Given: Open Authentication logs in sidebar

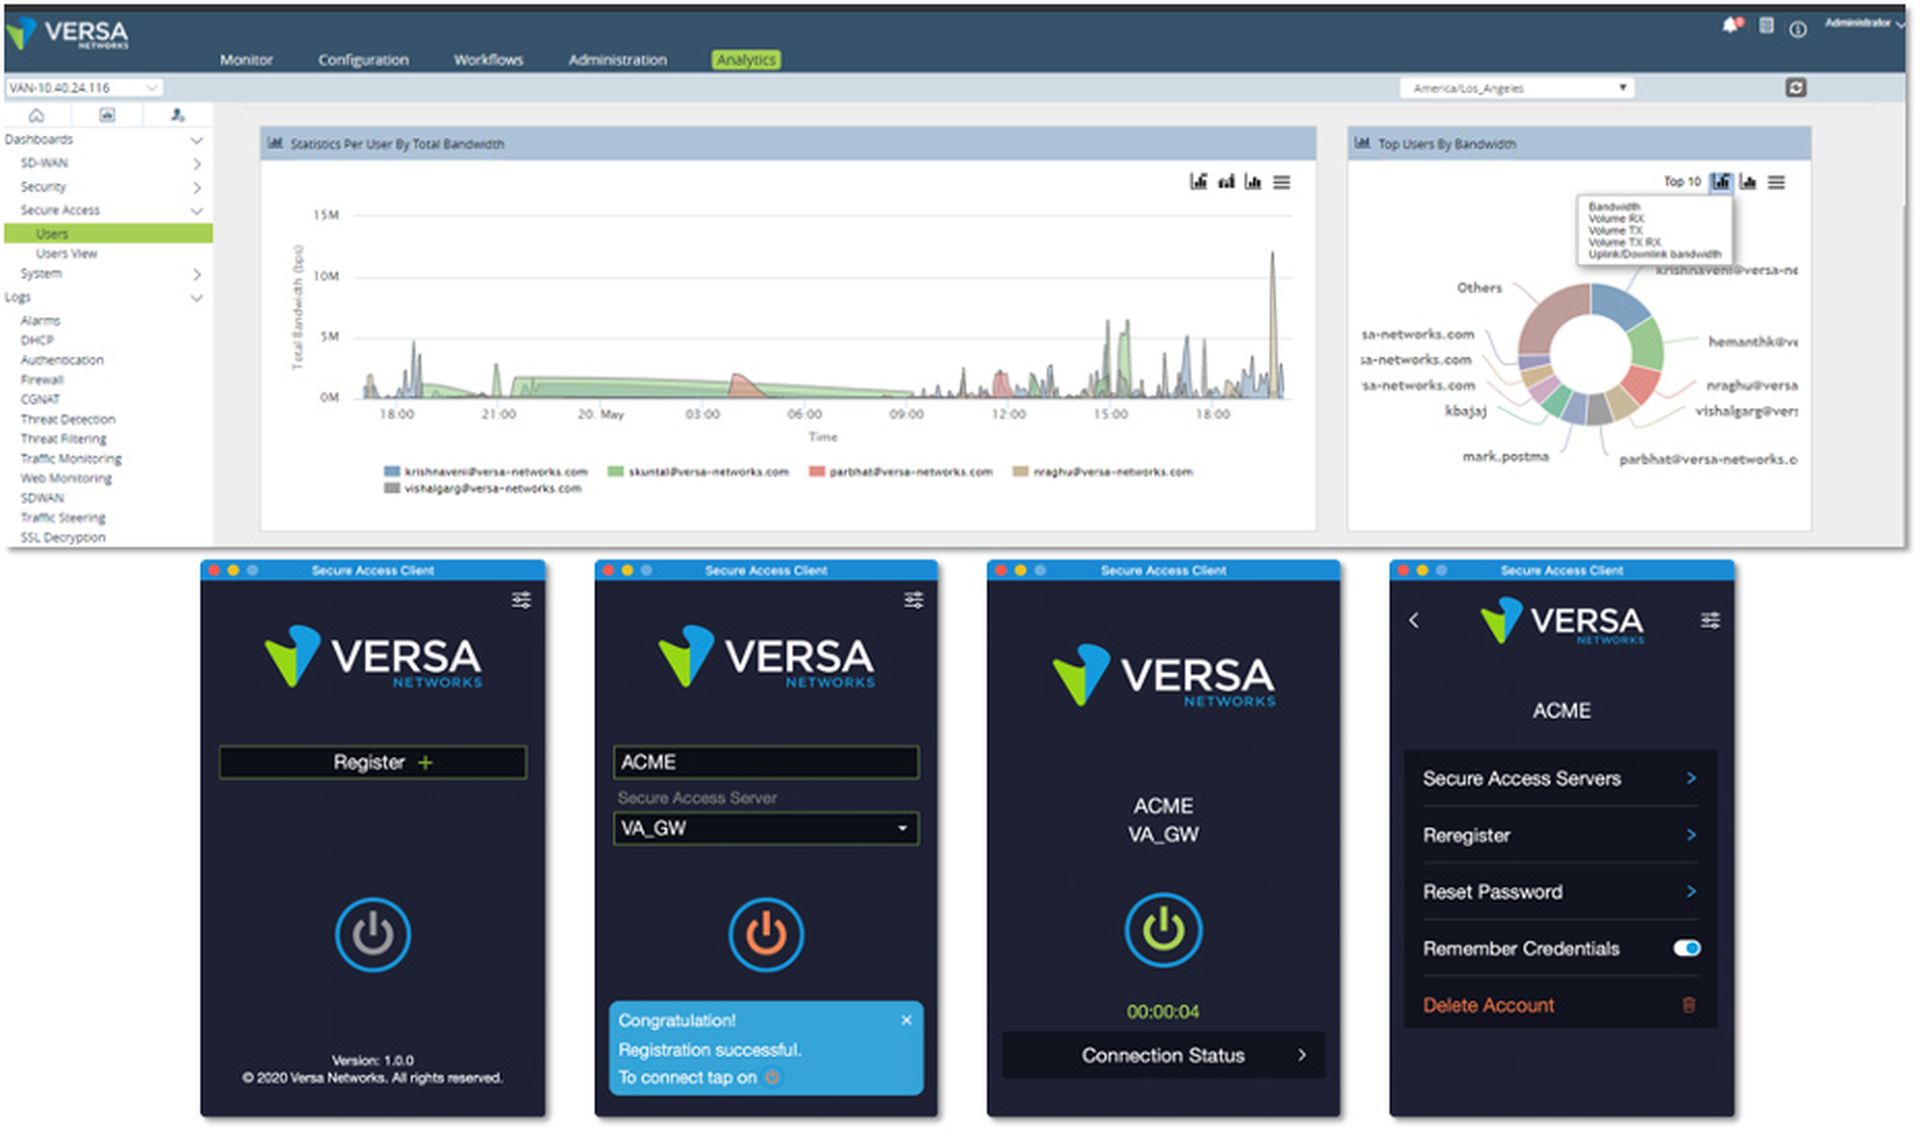Looking at the screenshot, I should (x=62, y=360).
